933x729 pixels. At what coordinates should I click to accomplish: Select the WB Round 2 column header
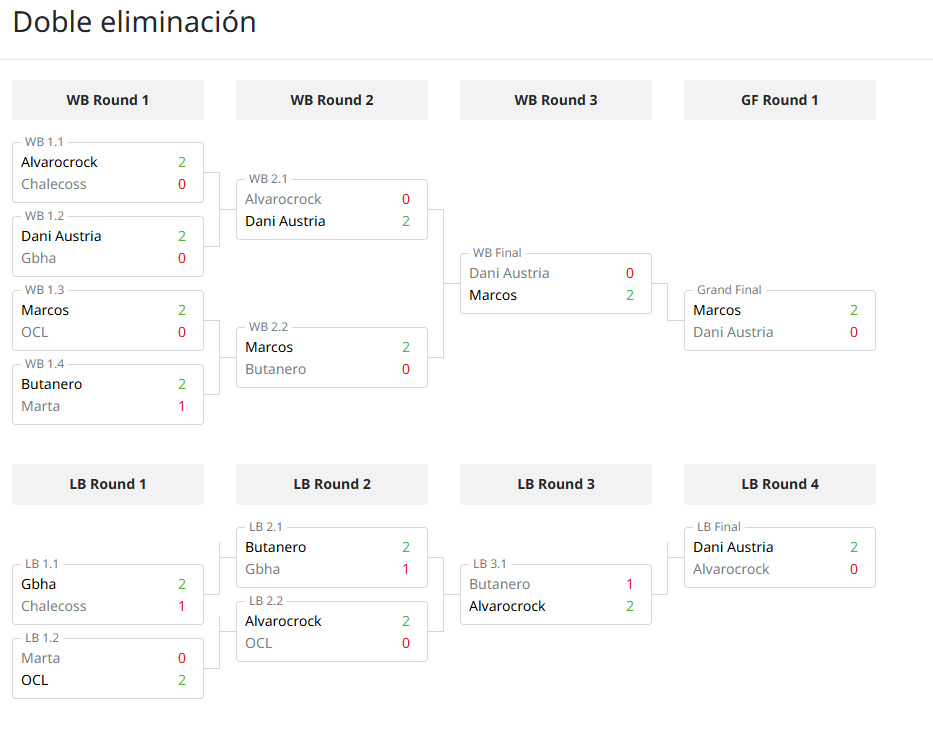[332, 100]
